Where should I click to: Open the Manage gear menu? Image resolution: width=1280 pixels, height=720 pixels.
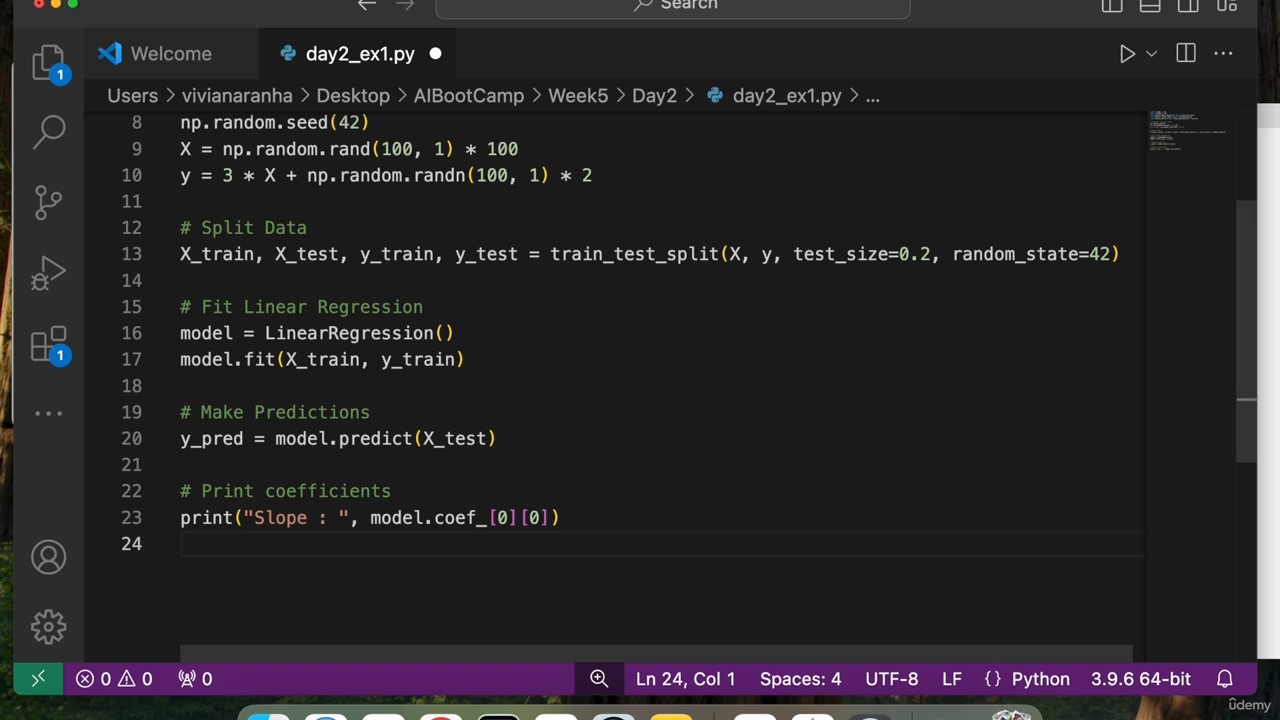point(48,627)
